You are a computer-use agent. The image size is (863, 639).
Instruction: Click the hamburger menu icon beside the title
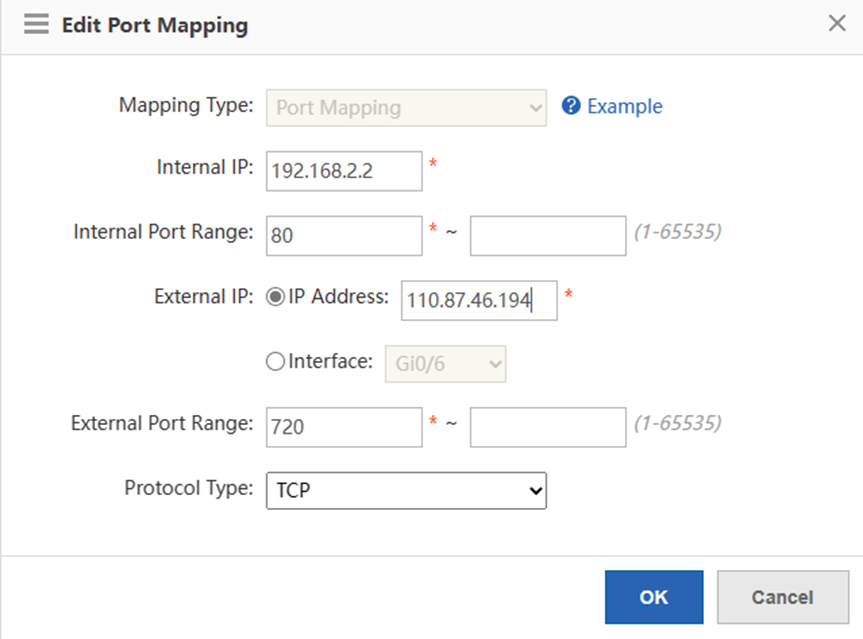[x=36, y=24]
